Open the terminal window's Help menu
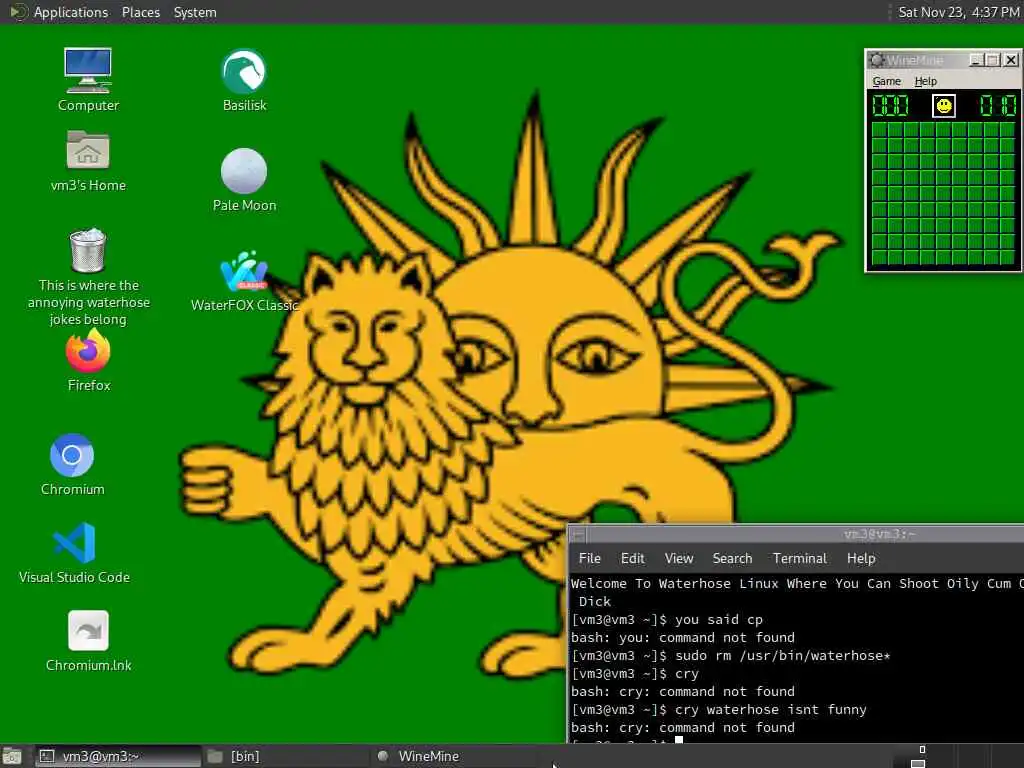Screen dimensions: 1024x768 tap(861, 558)
